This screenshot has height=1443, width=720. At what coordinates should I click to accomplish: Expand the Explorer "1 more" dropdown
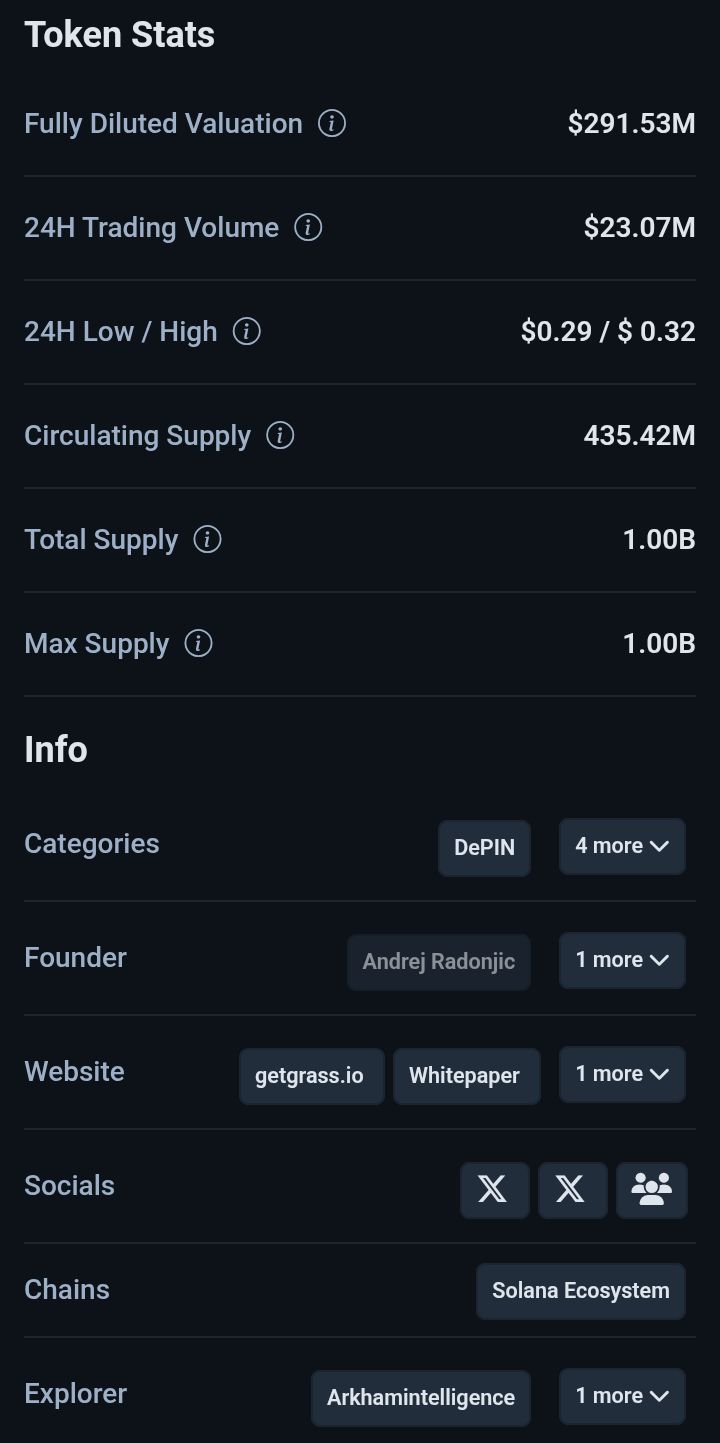click(x=622, y=1397)
